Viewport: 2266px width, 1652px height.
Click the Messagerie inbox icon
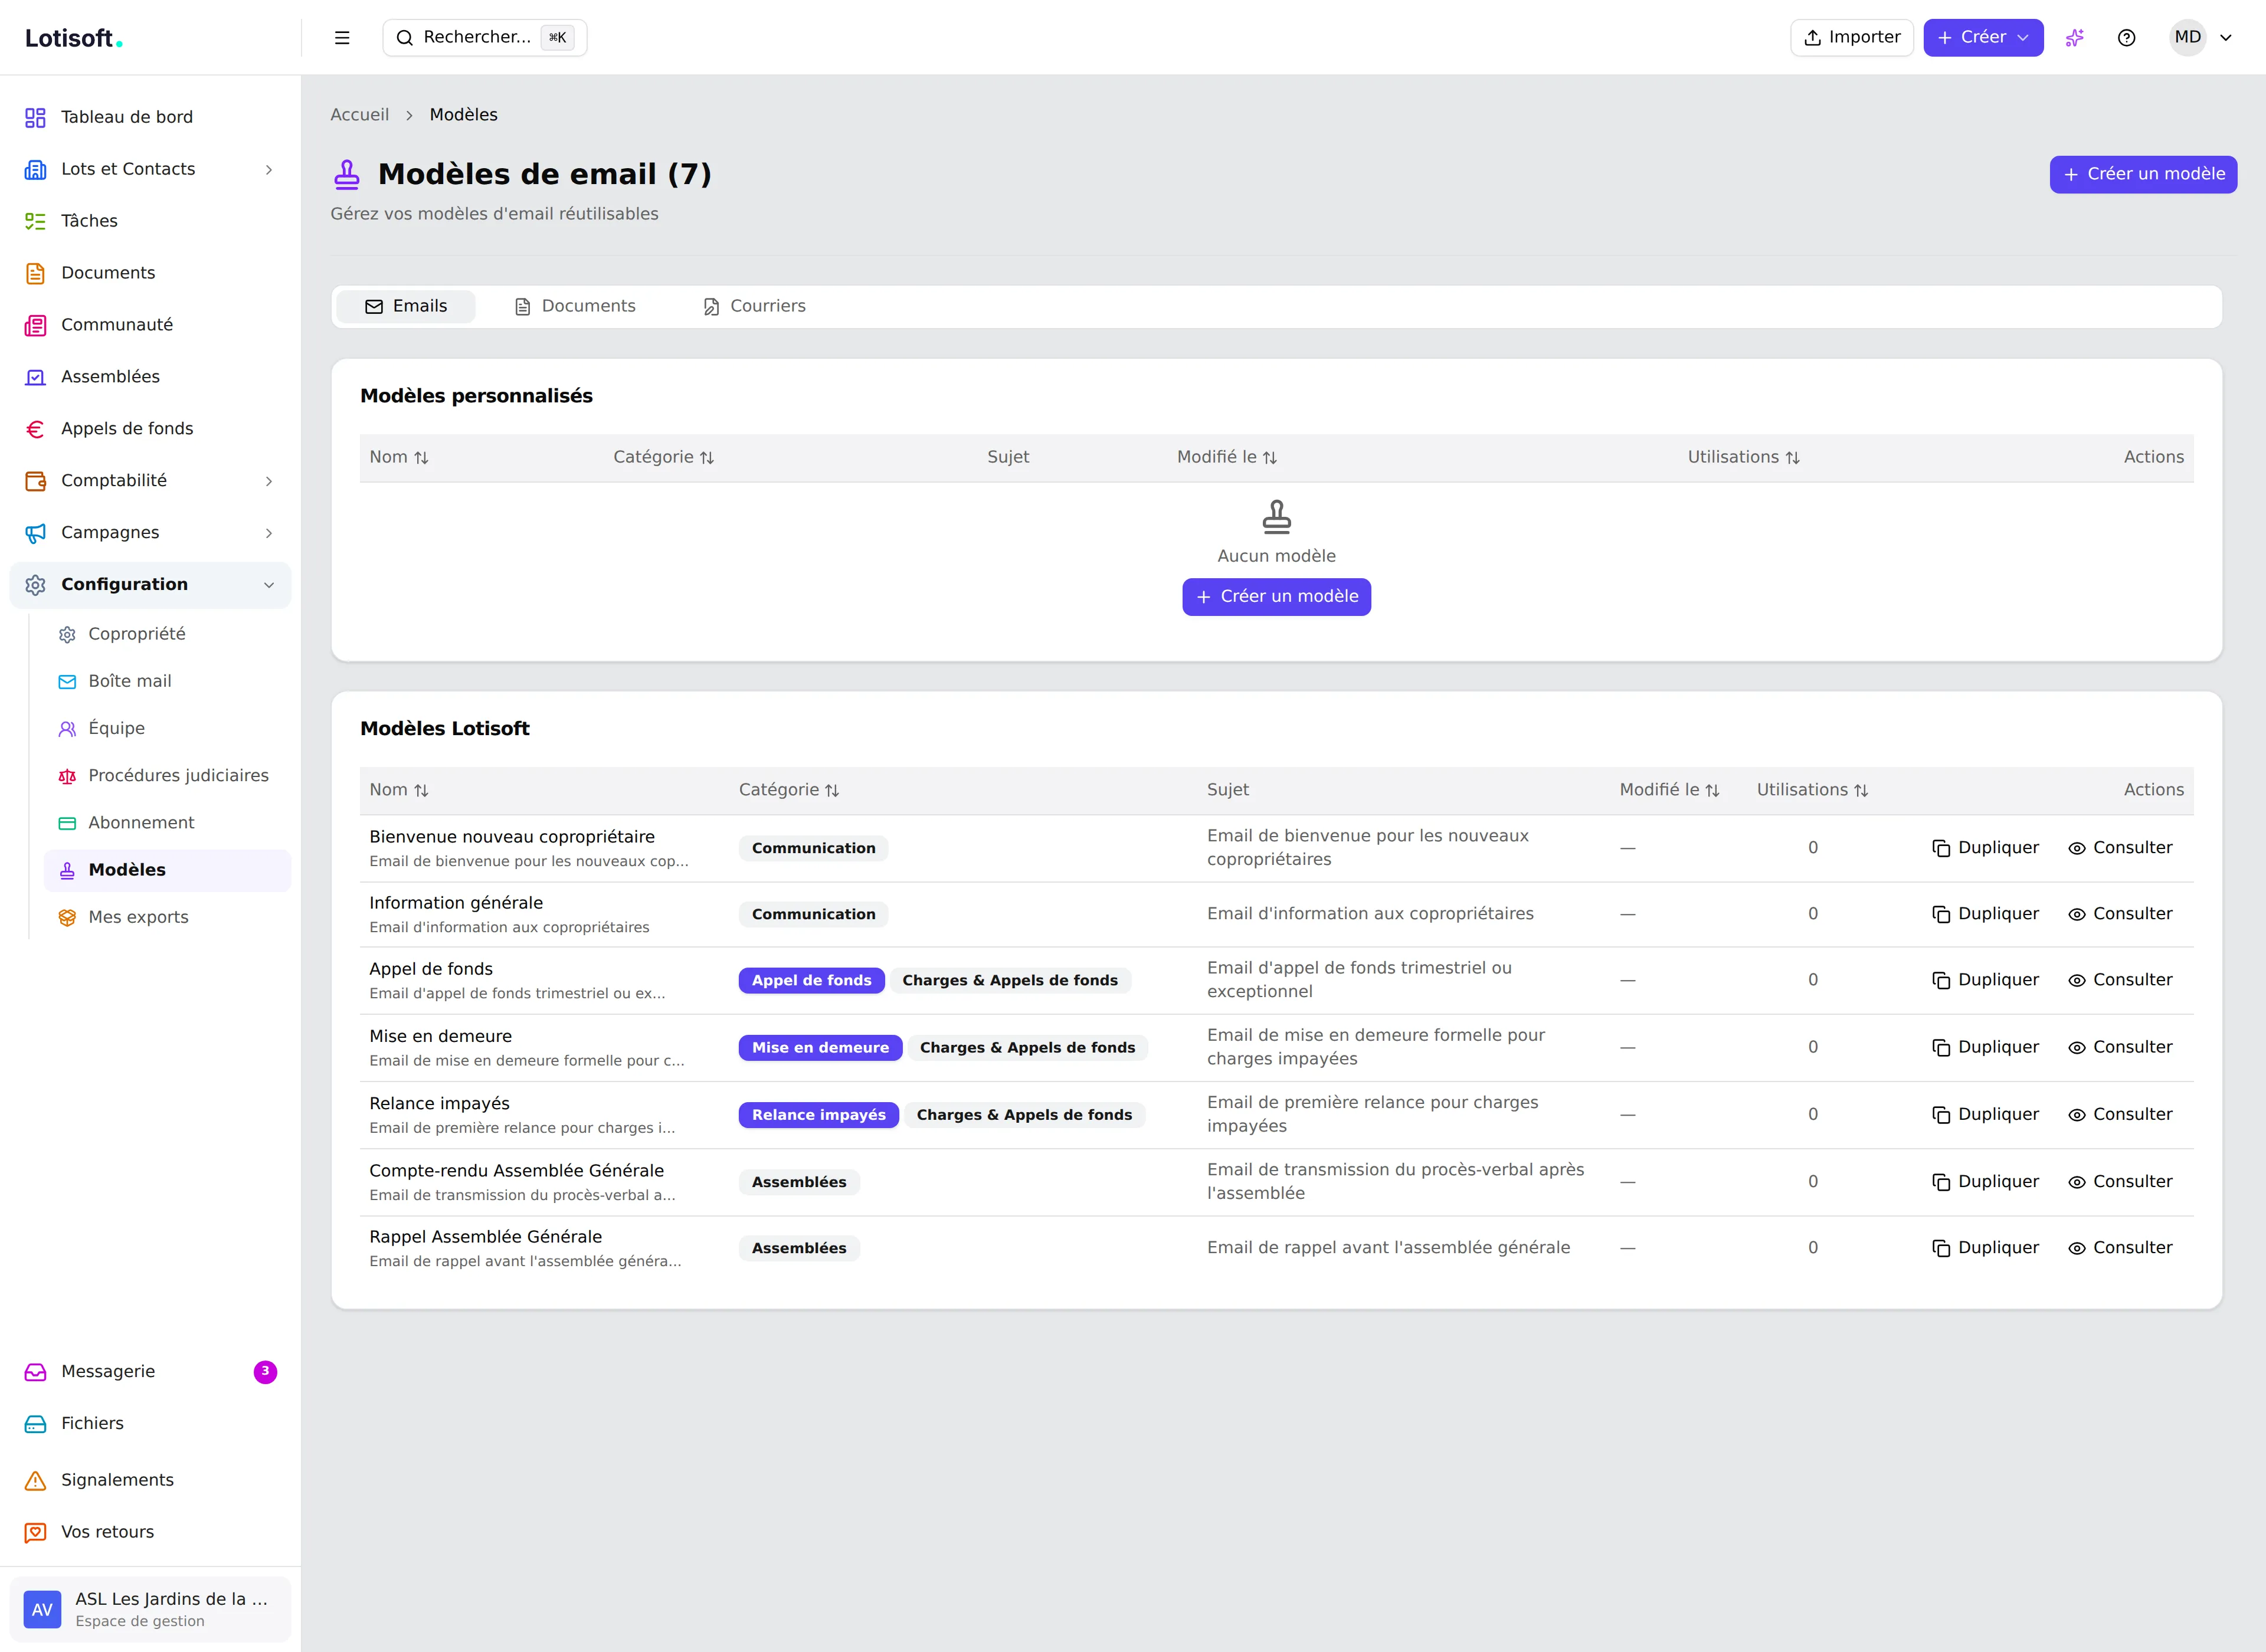pyautogui.click(x=36, y=1372)
